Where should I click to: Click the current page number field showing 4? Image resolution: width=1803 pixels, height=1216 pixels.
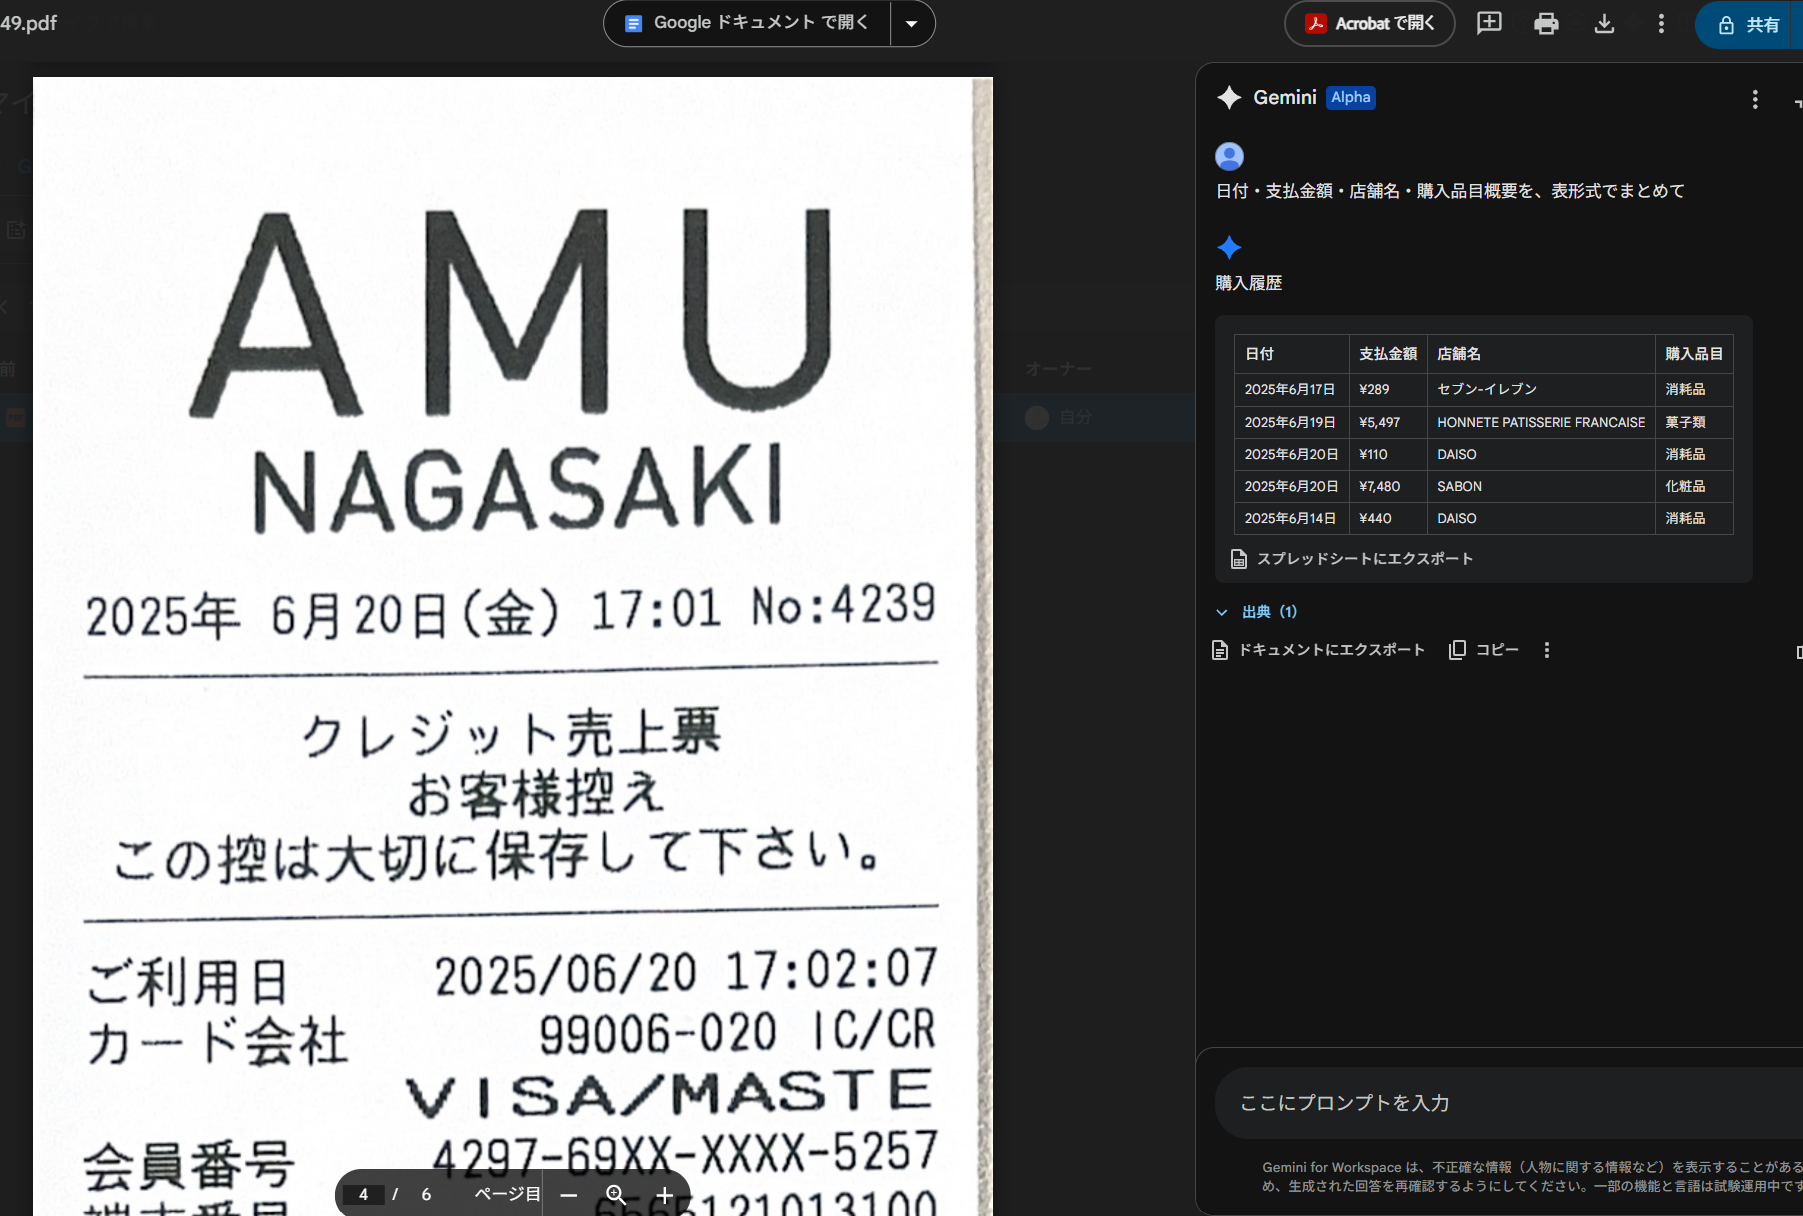[x=363, y=1194]
